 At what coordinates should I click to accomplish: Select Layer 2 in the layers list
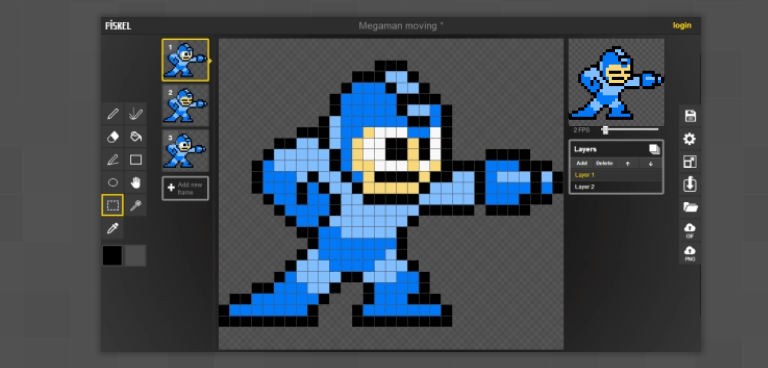[616, 187]
